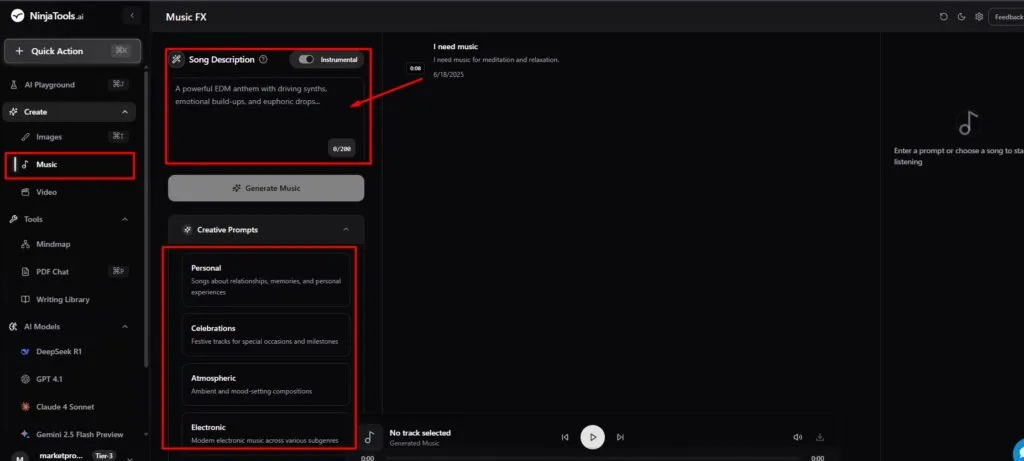
Task: Go to the previous track
Action: (565, 437)
